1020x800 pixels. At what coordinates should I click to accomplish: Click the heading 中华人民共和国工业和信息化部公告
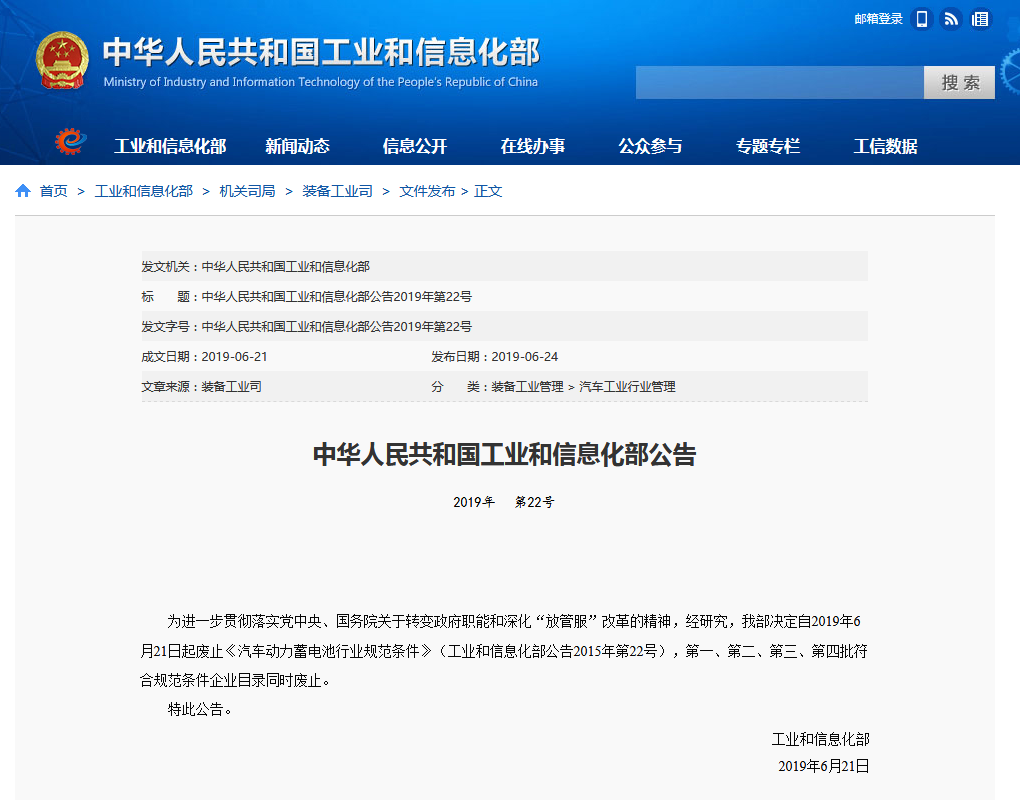504,454
